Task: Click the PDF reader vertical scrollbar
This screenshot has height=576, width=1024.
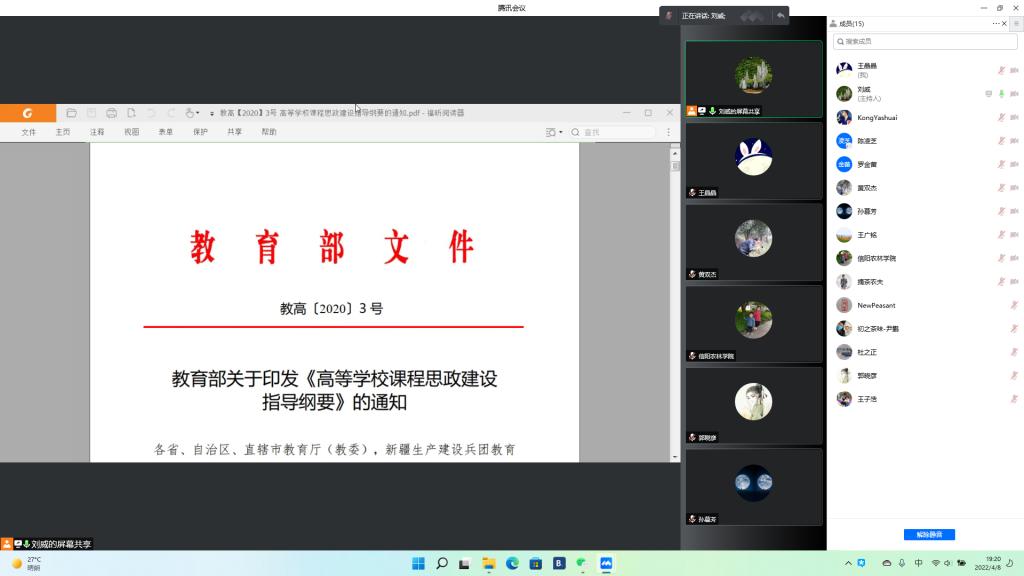Action: pos(675,300)
